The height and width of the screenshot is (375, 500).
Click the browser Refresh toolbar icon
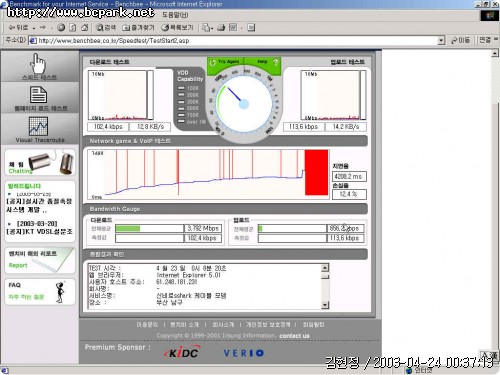(x=73, y=28)
